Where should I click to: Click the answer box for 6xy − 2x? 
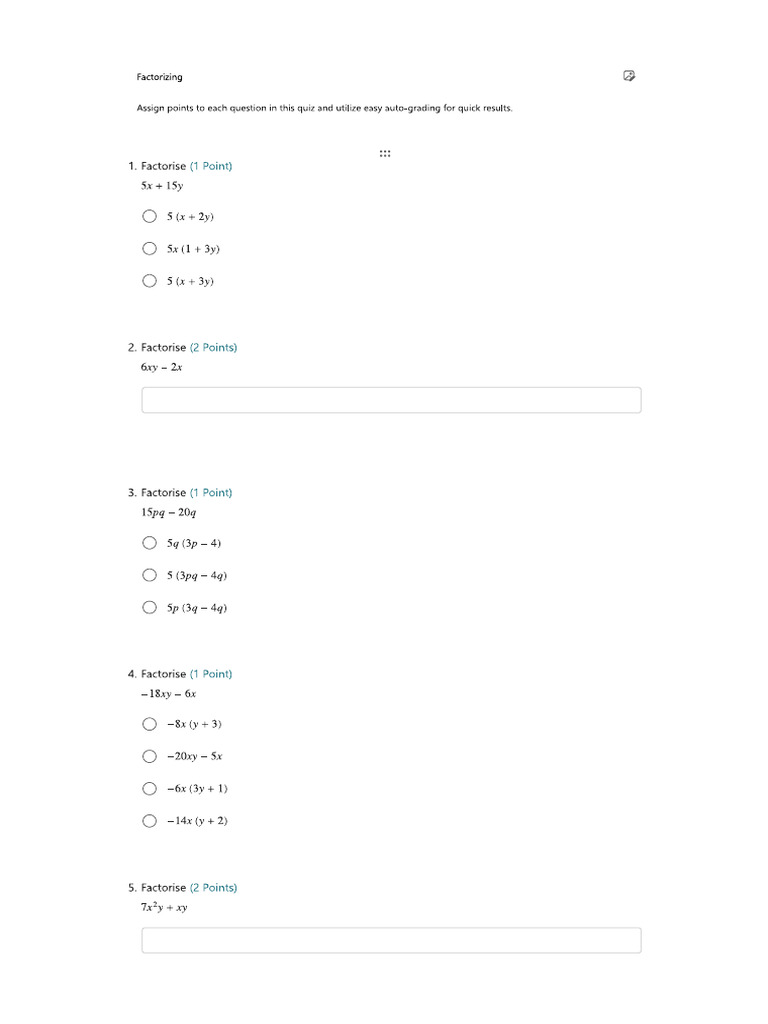click(x=391, y=400)
